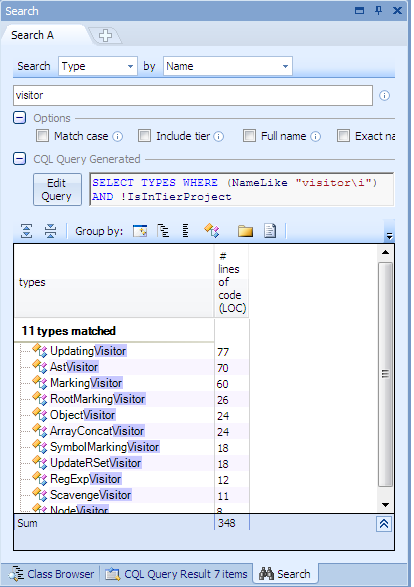The image size is (414, 587).
Task: Open the CQL Query Result tab
Action: 176,574
